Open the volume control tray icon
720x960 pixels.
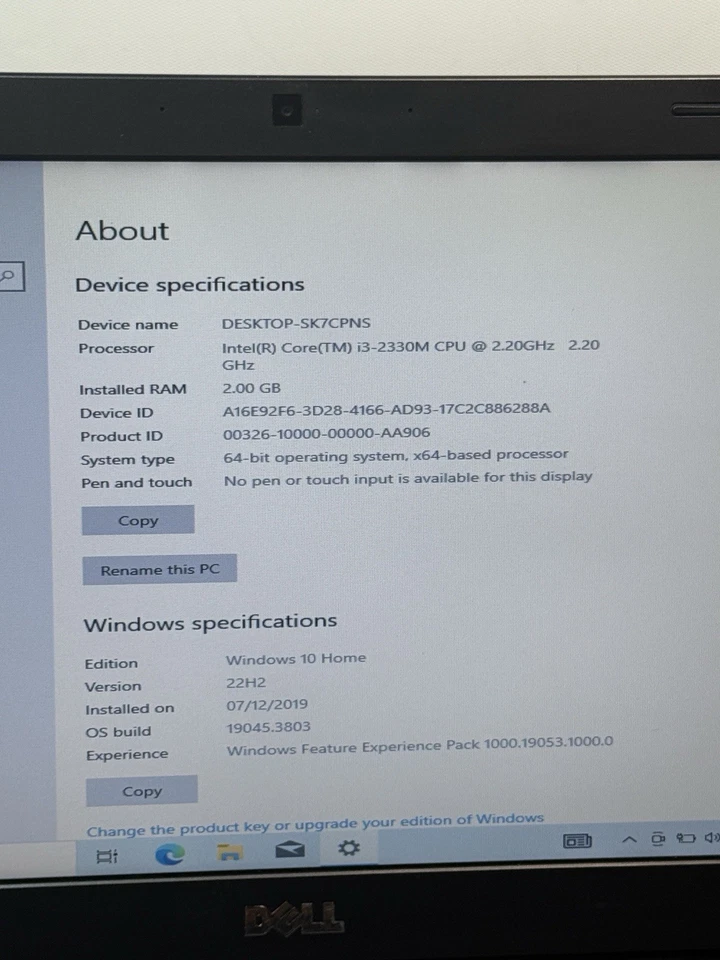tap(712, 837)
